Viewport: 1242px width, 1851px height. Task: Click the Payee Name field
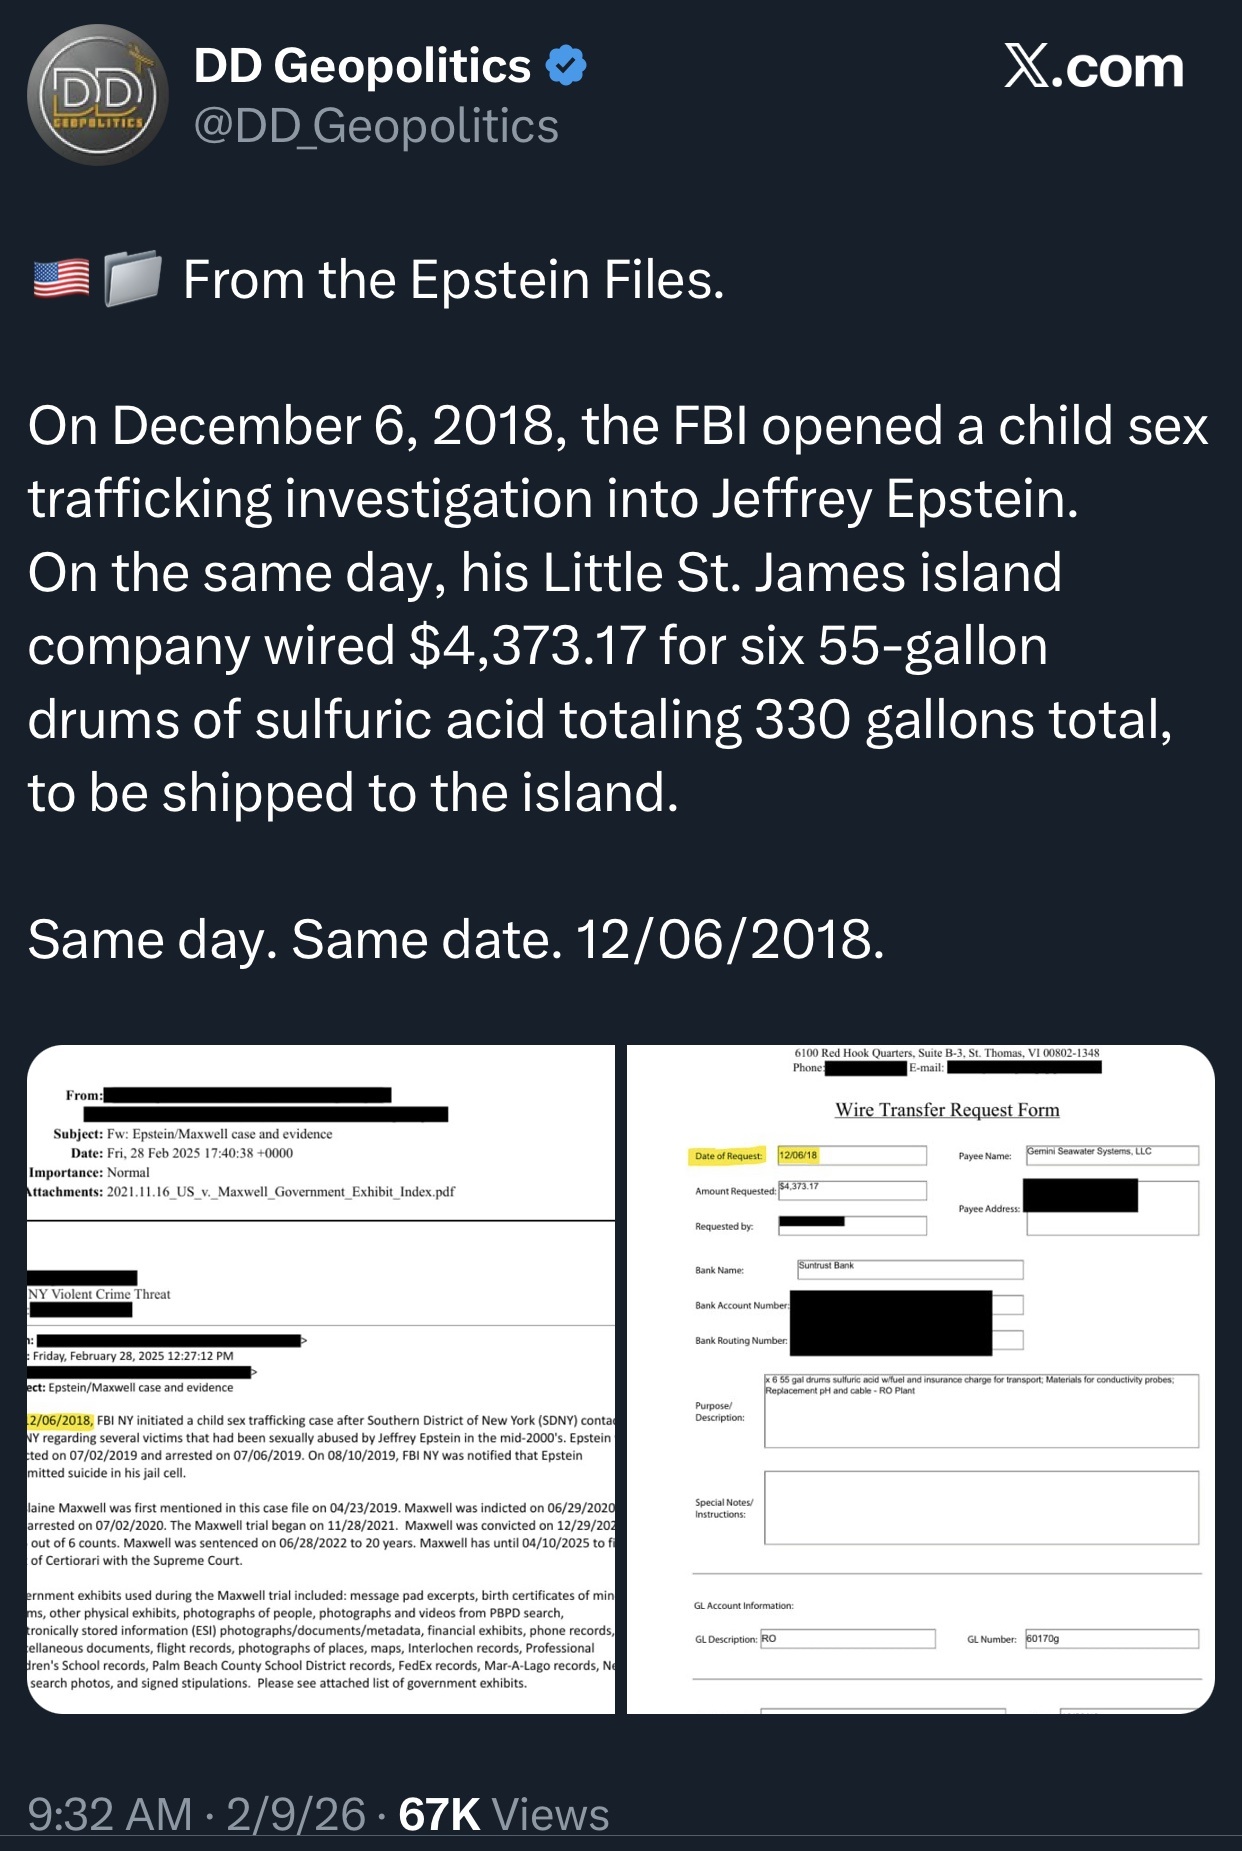click(1111, 1155)
